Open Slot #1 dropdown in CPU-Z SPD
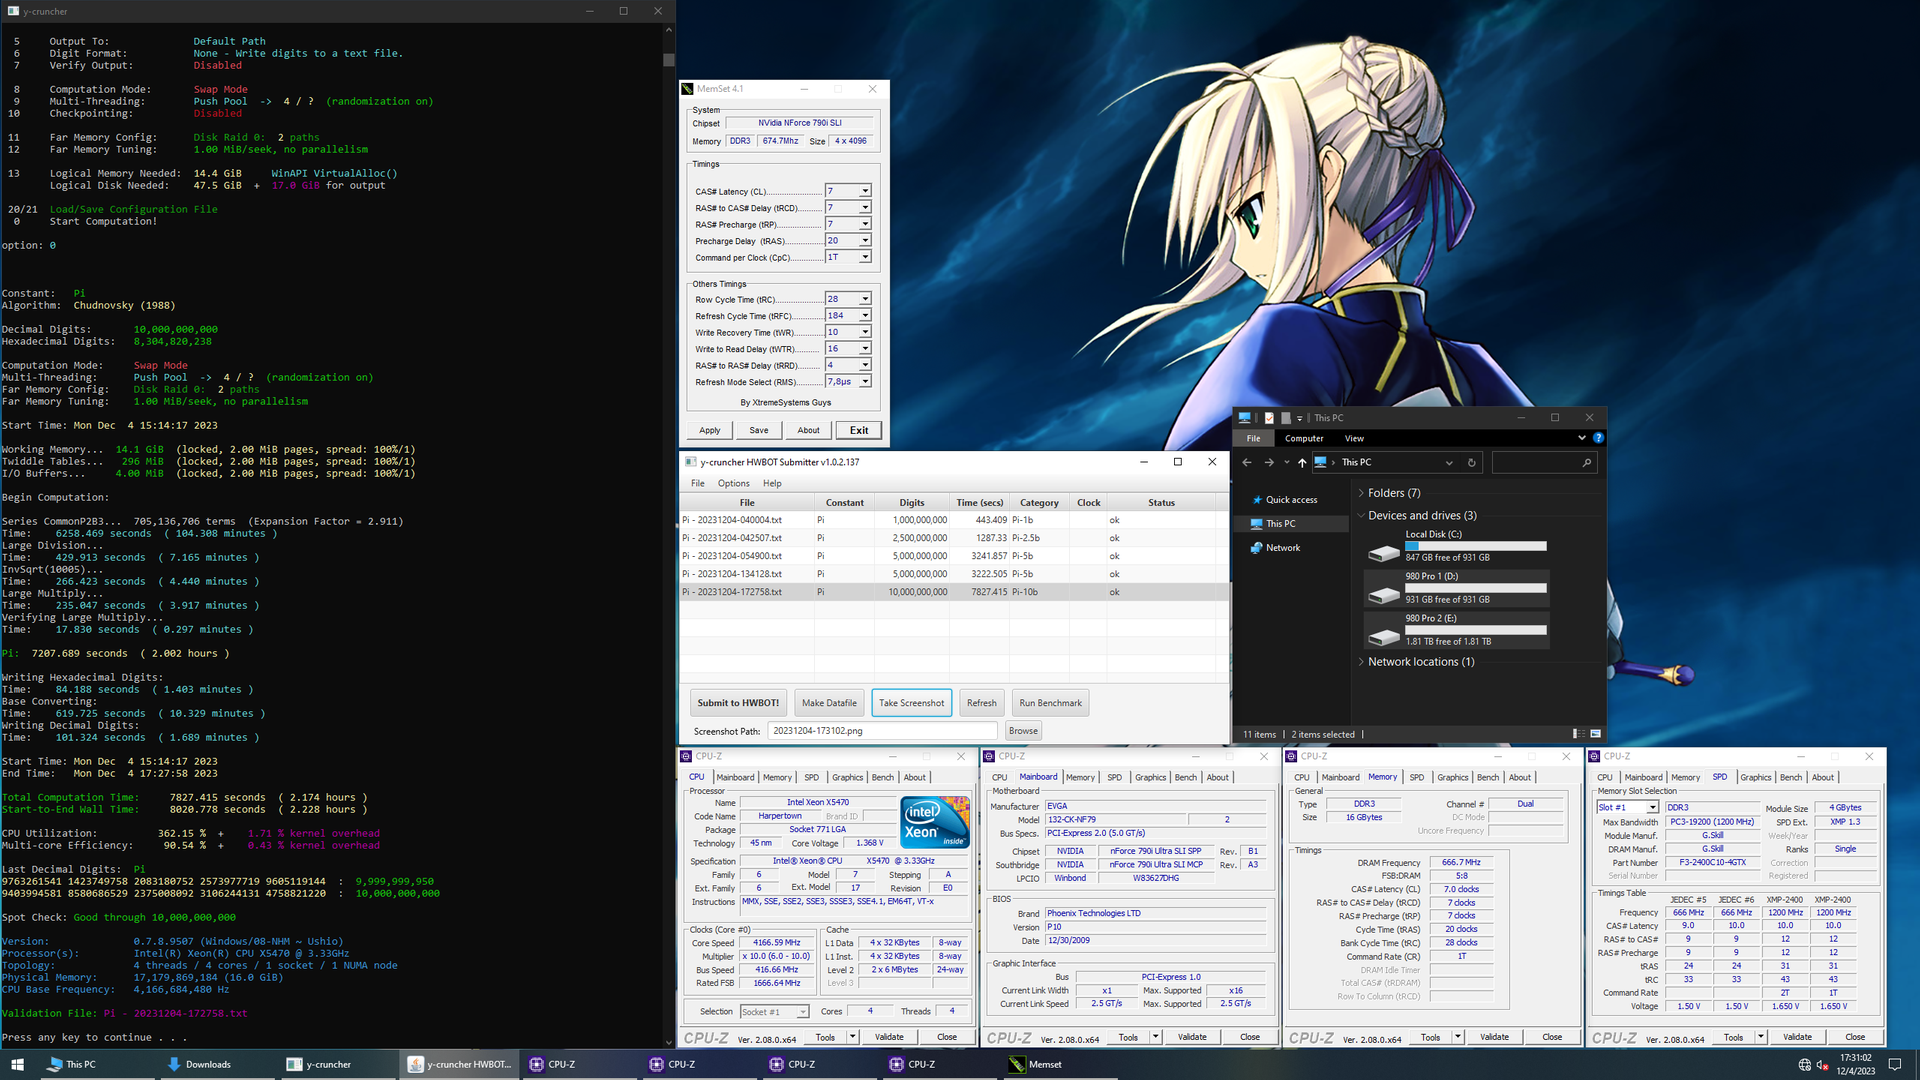1920x1080 pixels. (1652, 807)
